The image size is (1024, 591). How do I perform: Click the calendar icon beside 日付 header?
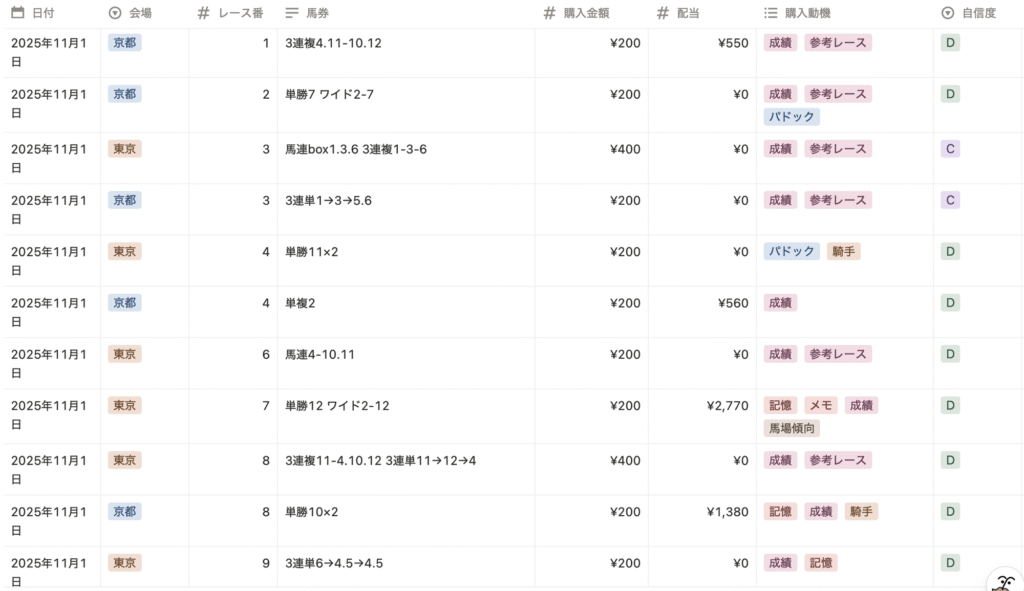pos(17,13)
